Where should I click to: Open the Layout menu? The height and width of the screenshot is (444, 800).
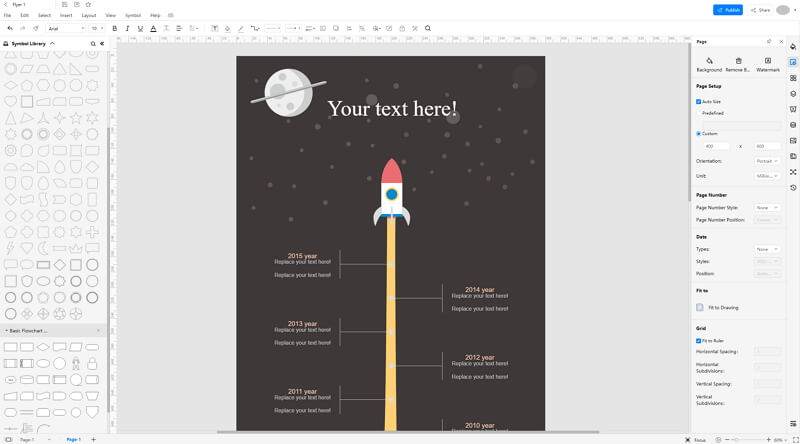pos(89,15)
